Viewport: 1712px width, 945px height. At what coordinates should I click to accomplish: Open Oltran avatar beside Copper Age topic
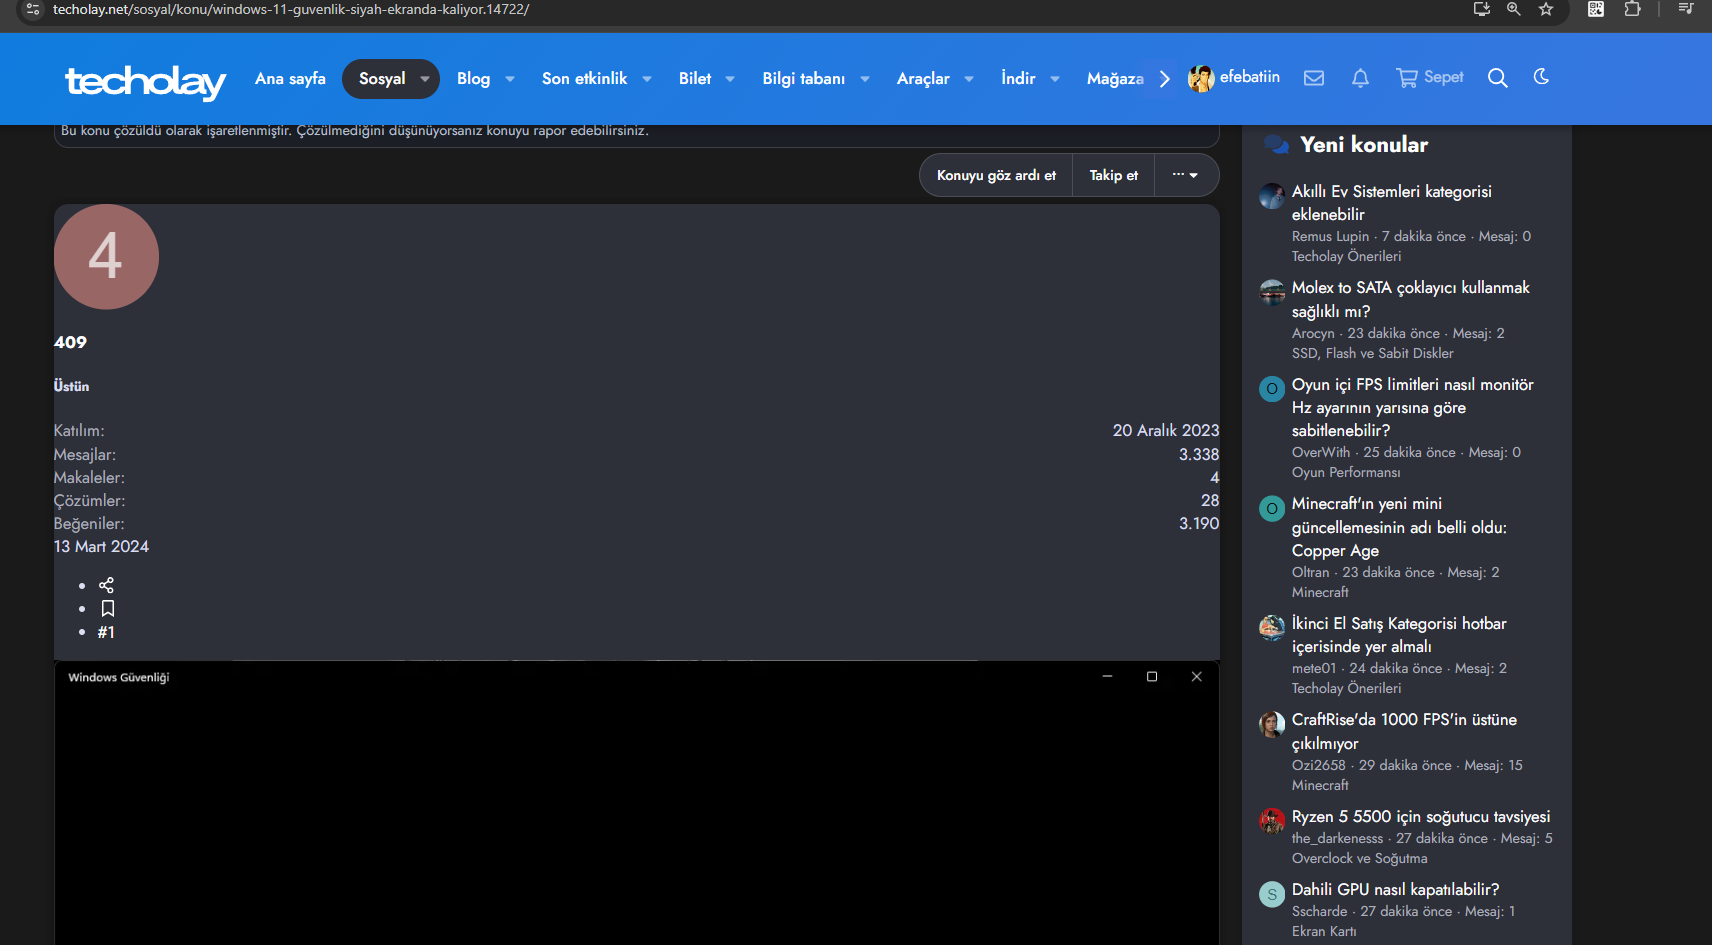pos(1272,508)
